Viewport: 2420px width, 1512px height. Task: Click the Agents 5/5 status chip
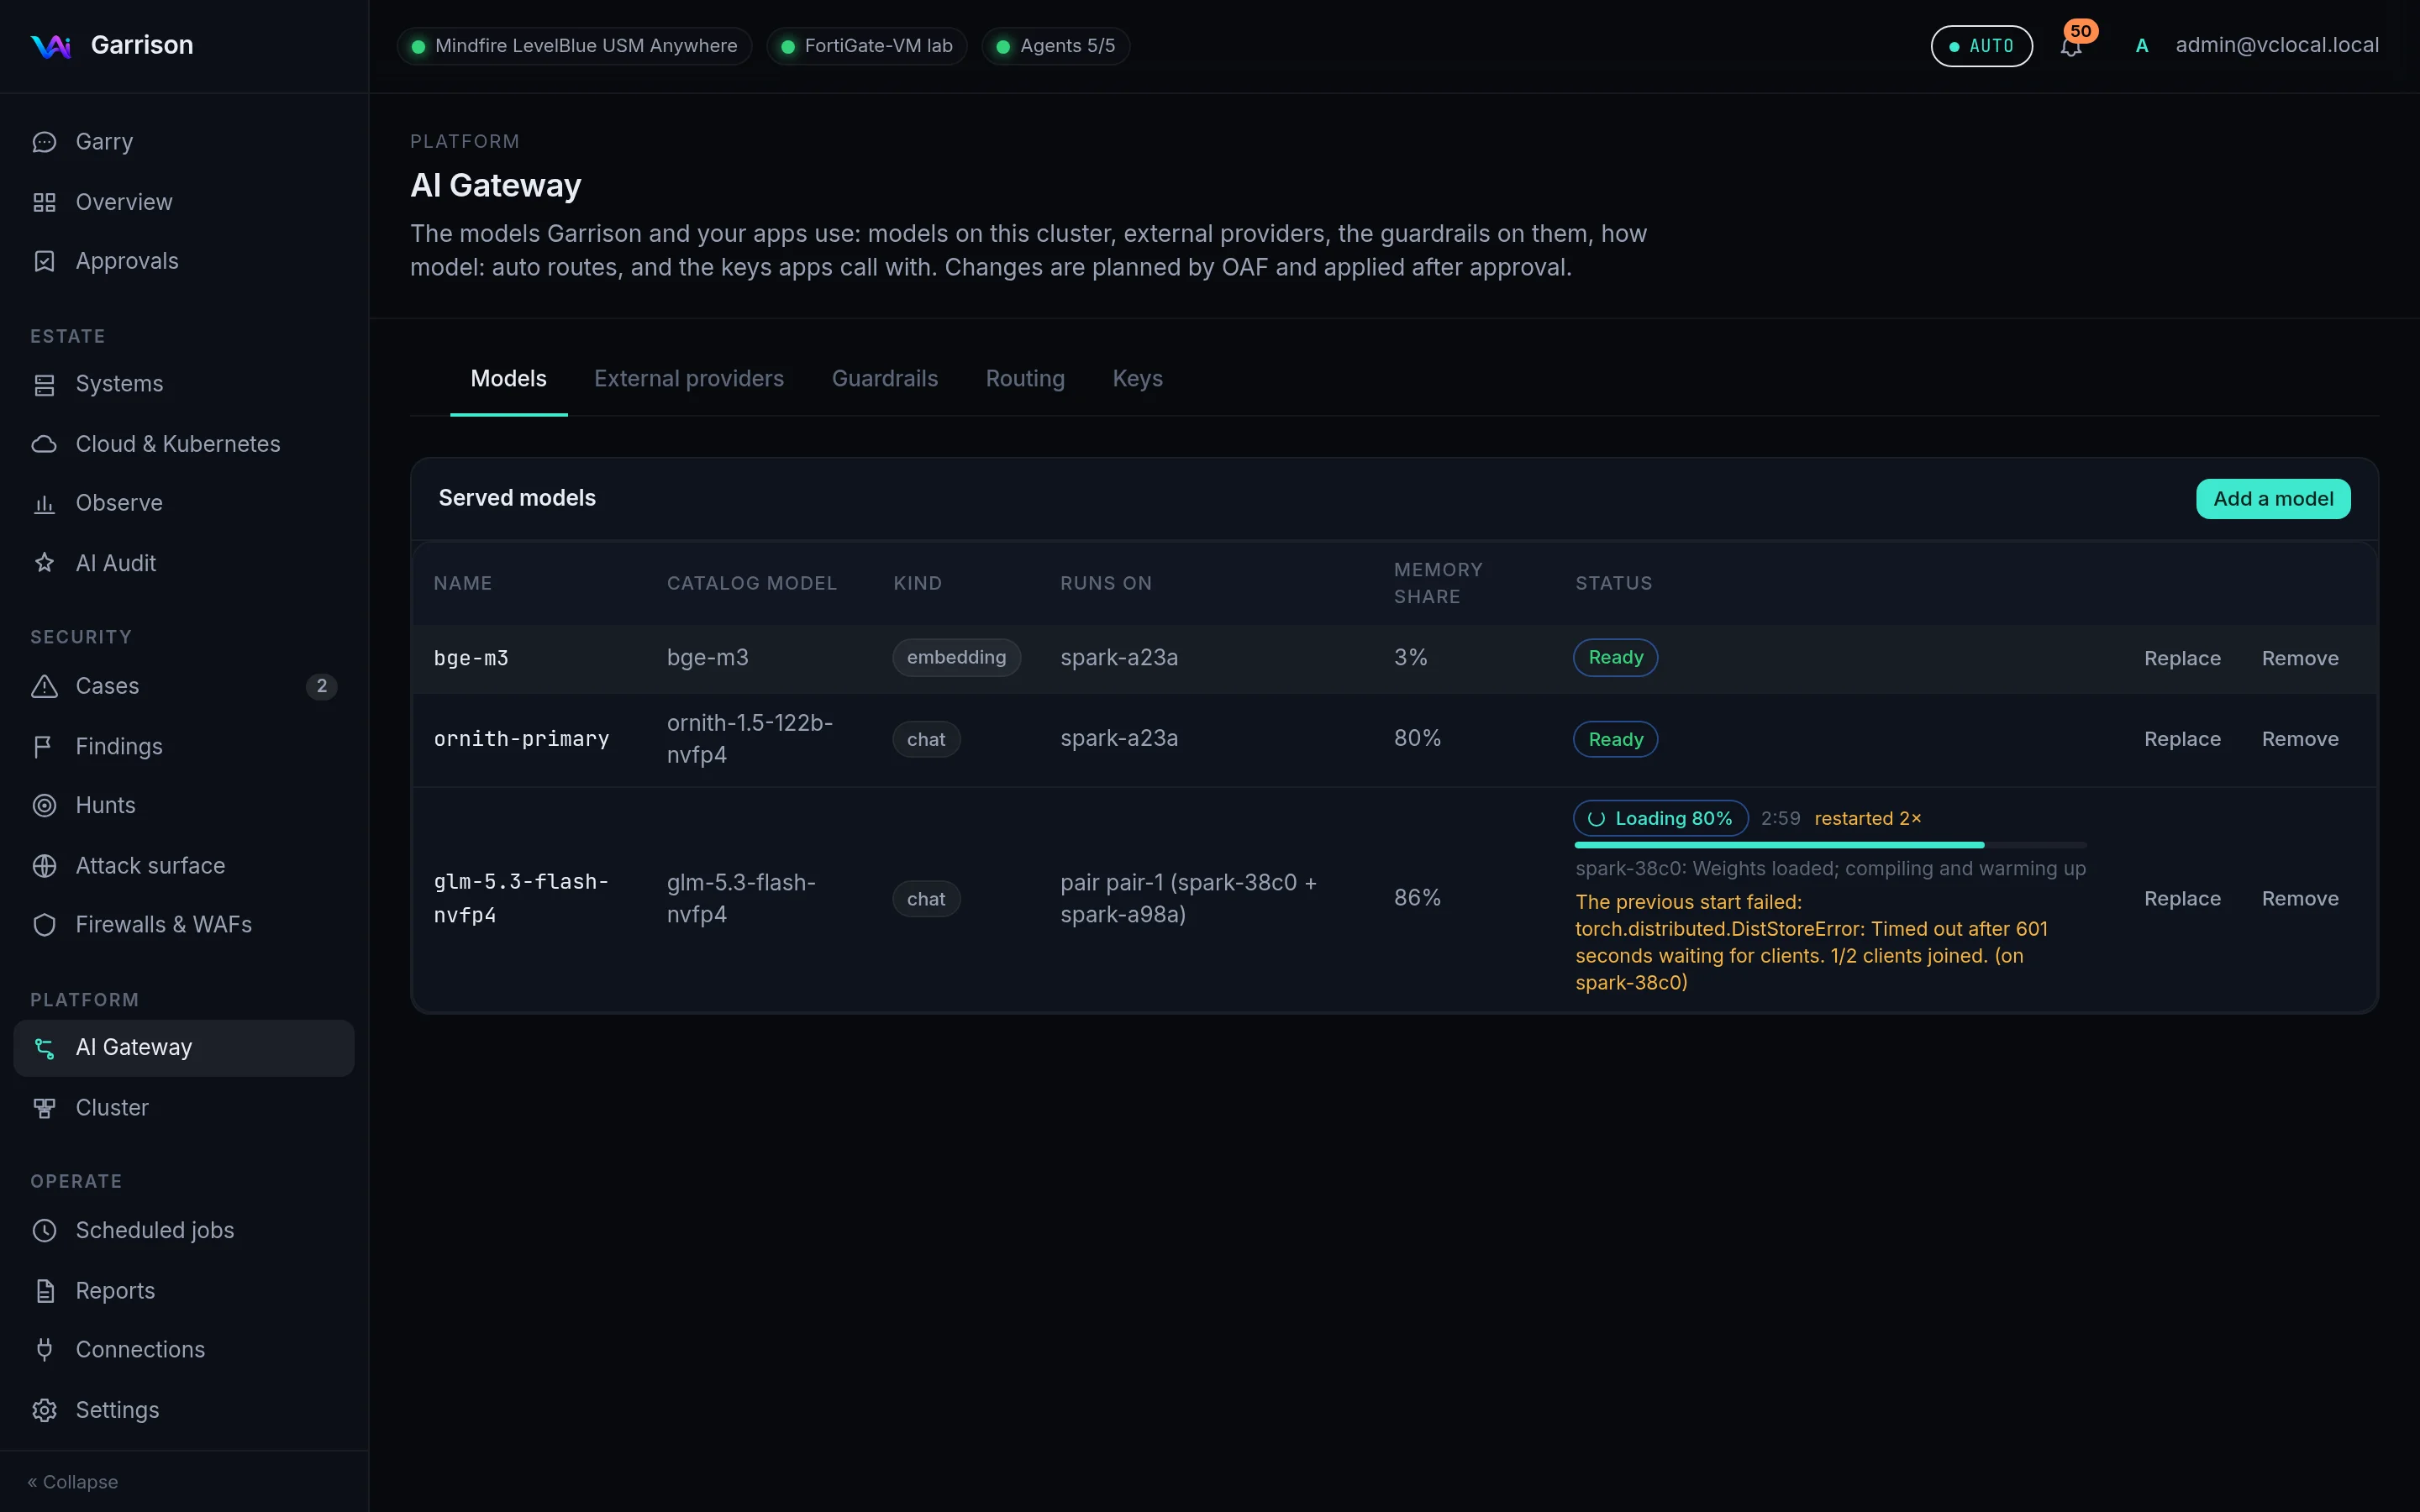(1055, 46)
